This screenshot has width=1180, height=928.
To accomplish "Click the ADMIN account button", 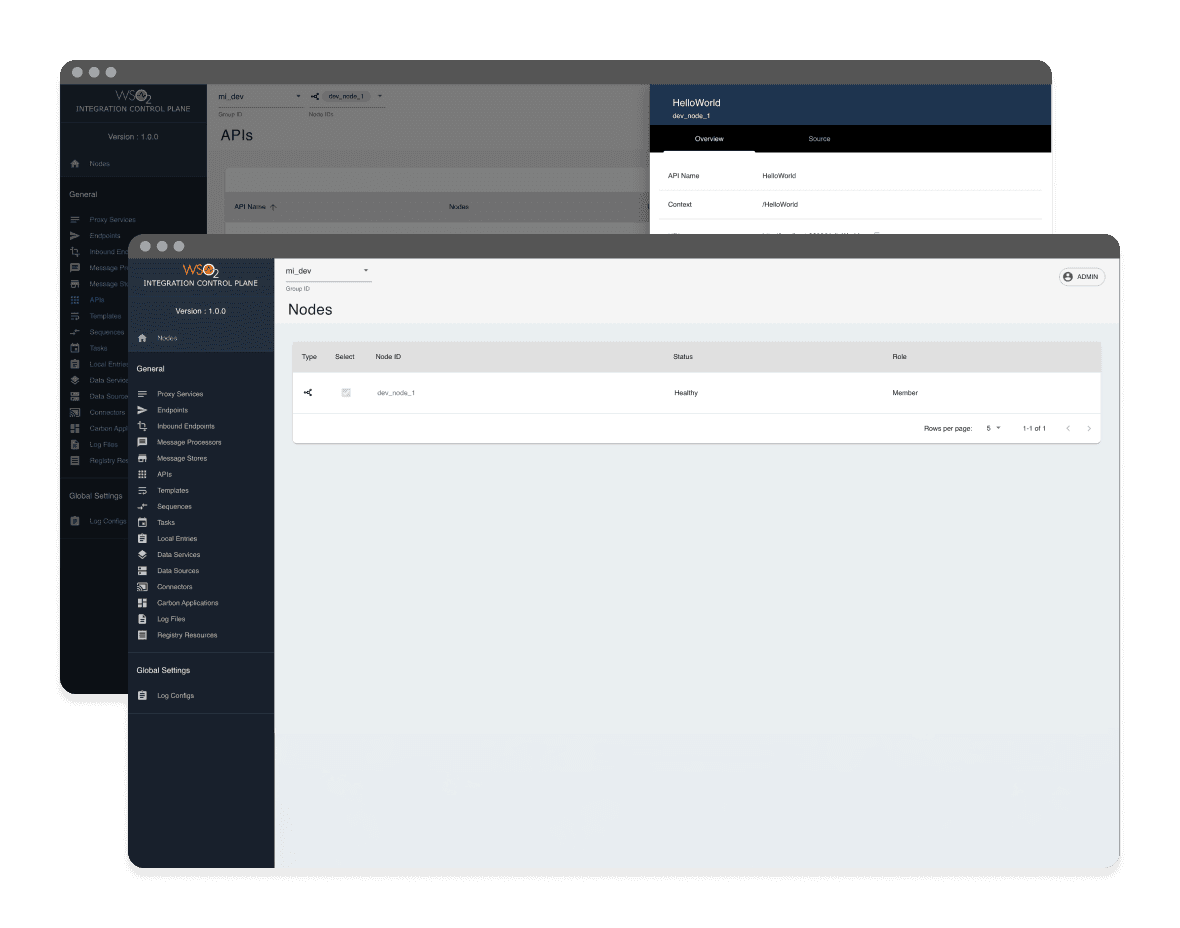I will click(1081, 277).
